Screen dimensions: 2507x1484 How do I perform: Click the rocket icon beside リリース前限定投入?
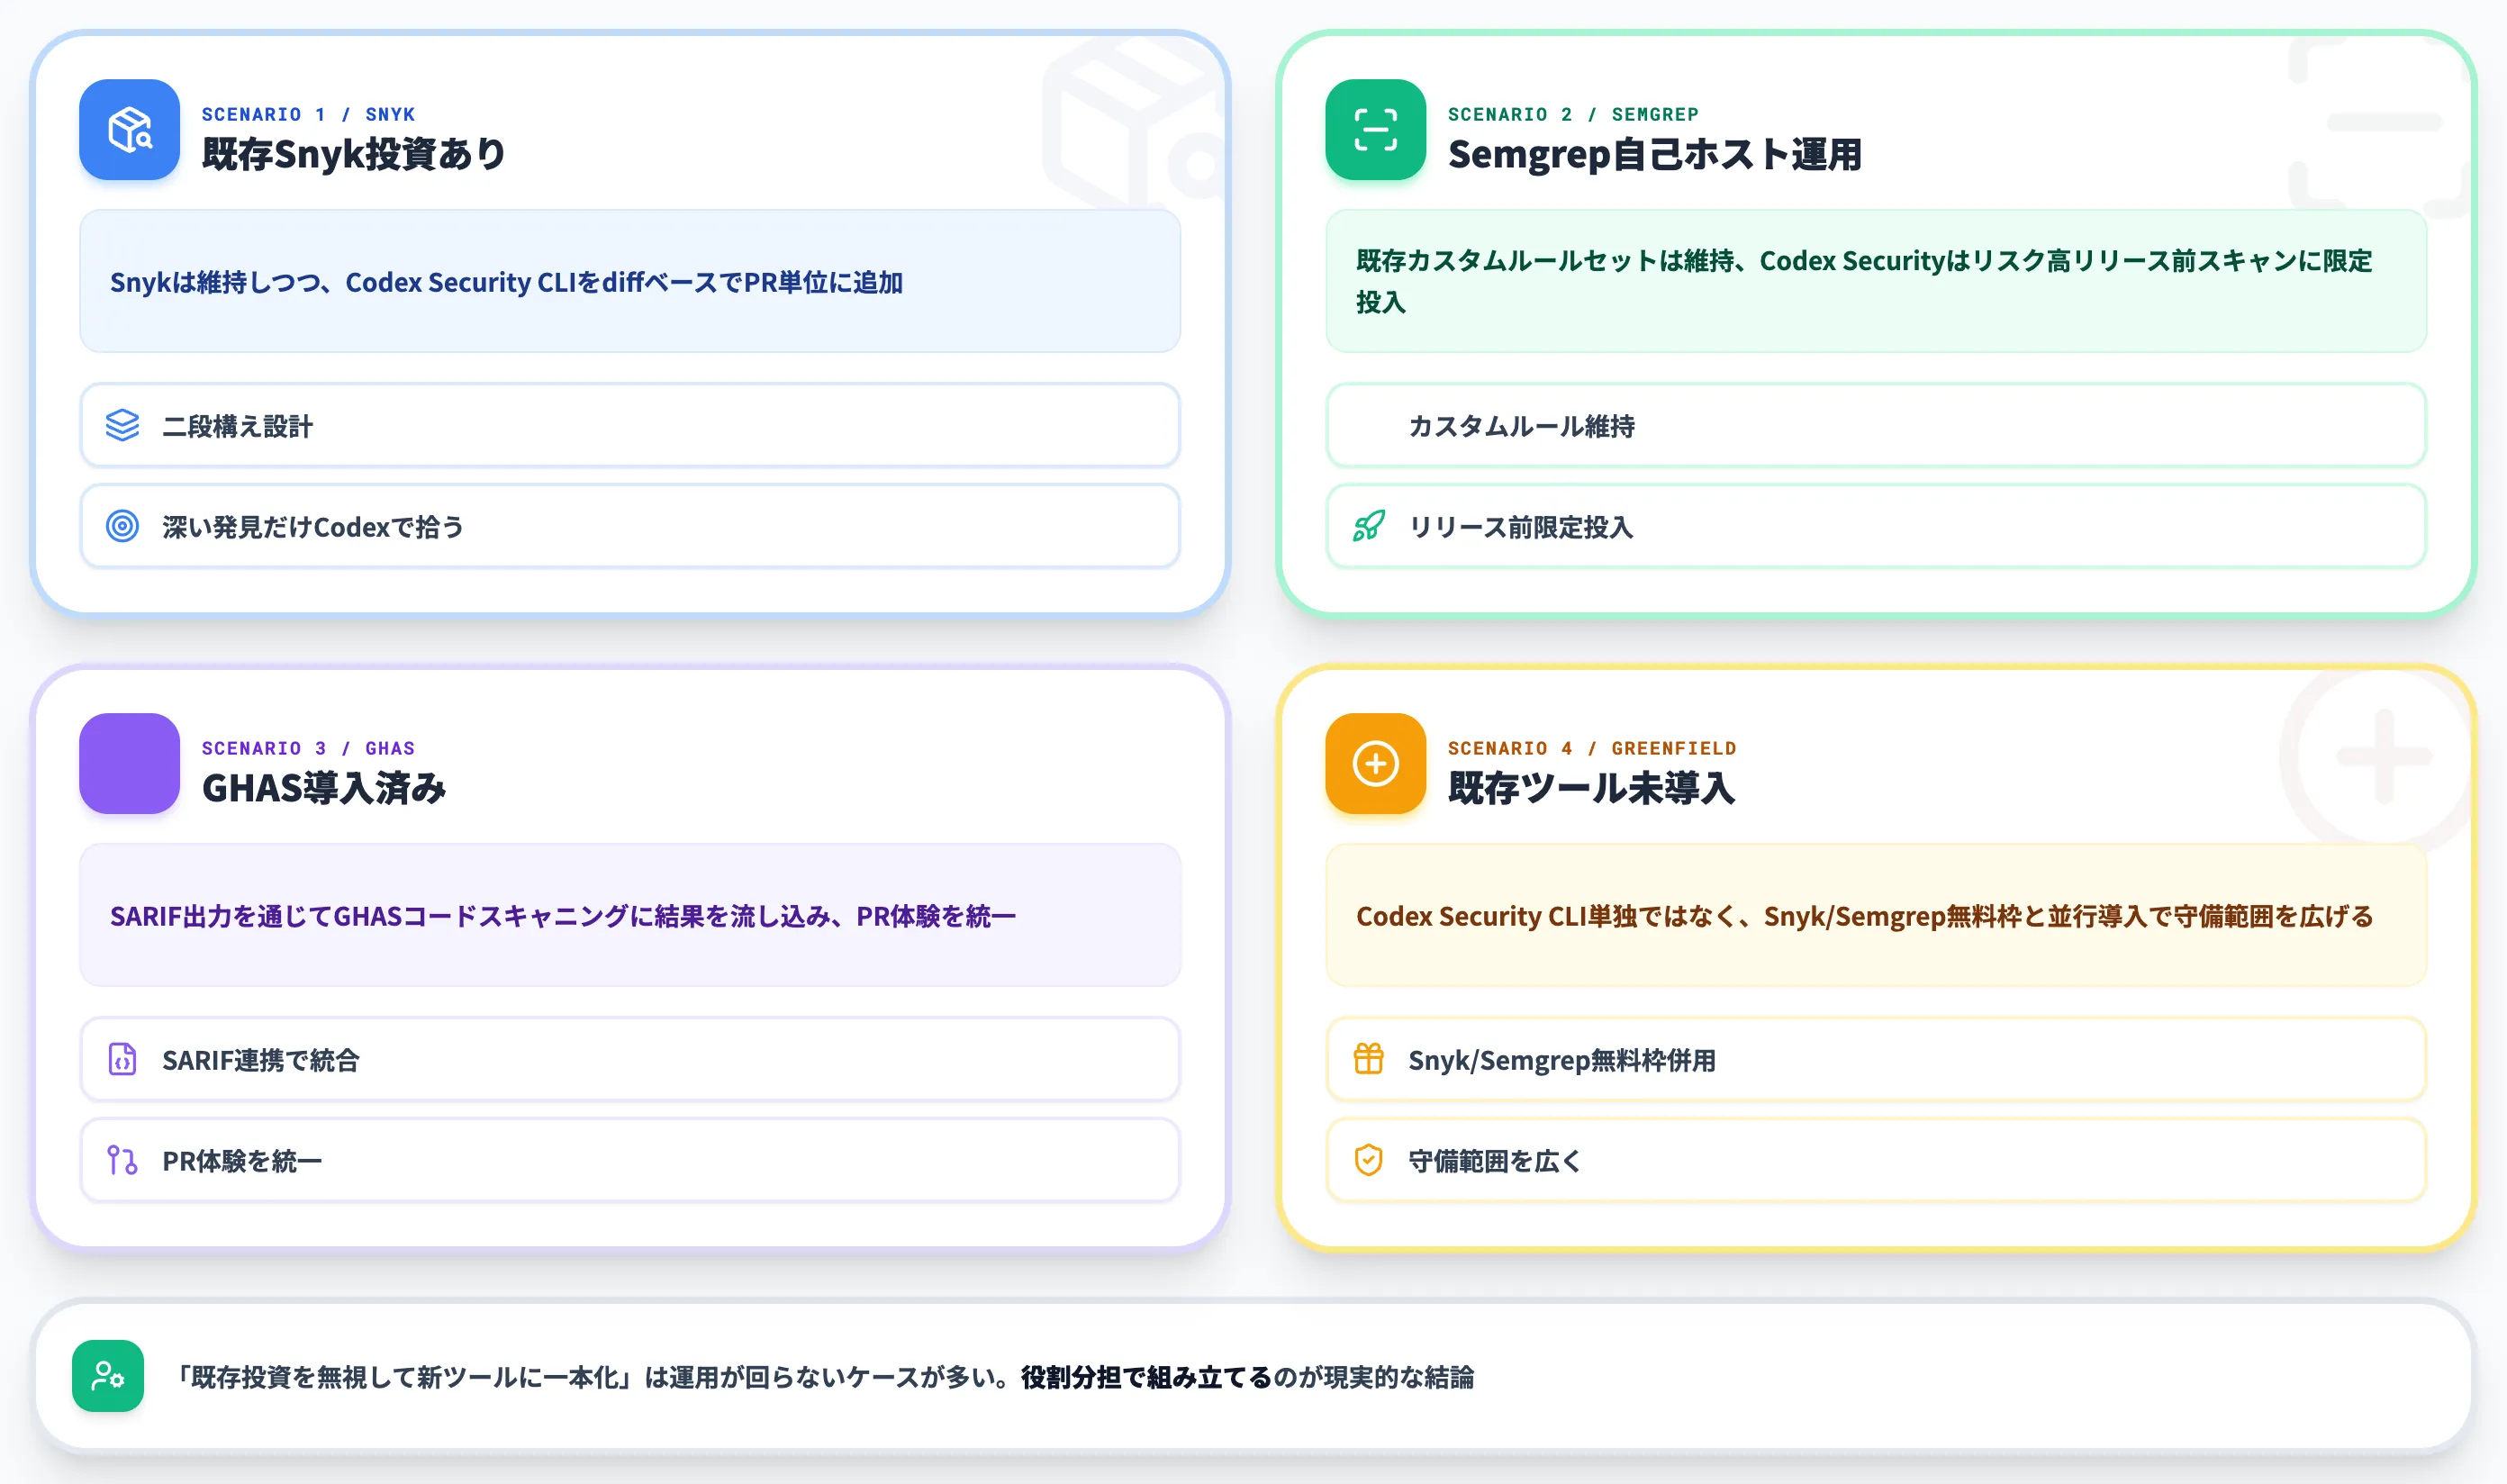click(1369, 526)
